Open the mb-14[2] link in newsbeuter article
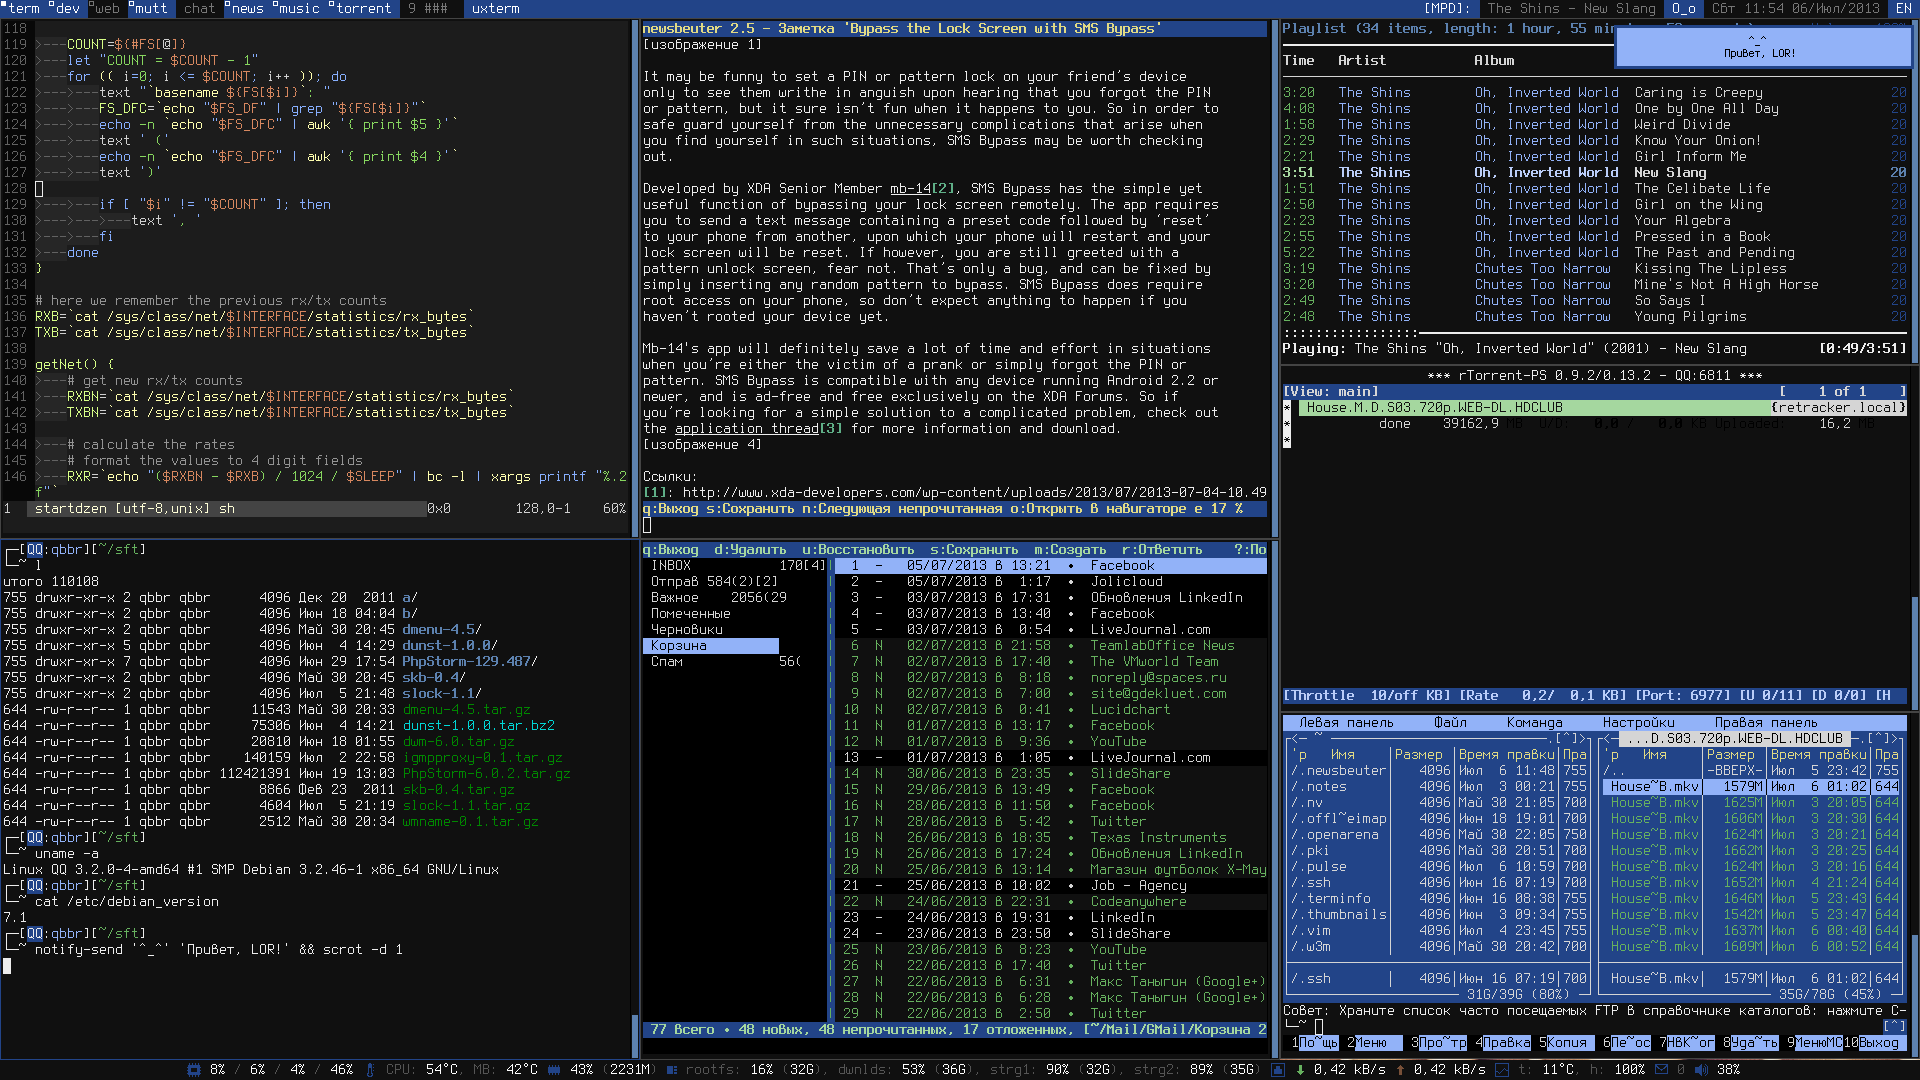 click(x=922, y=188)
